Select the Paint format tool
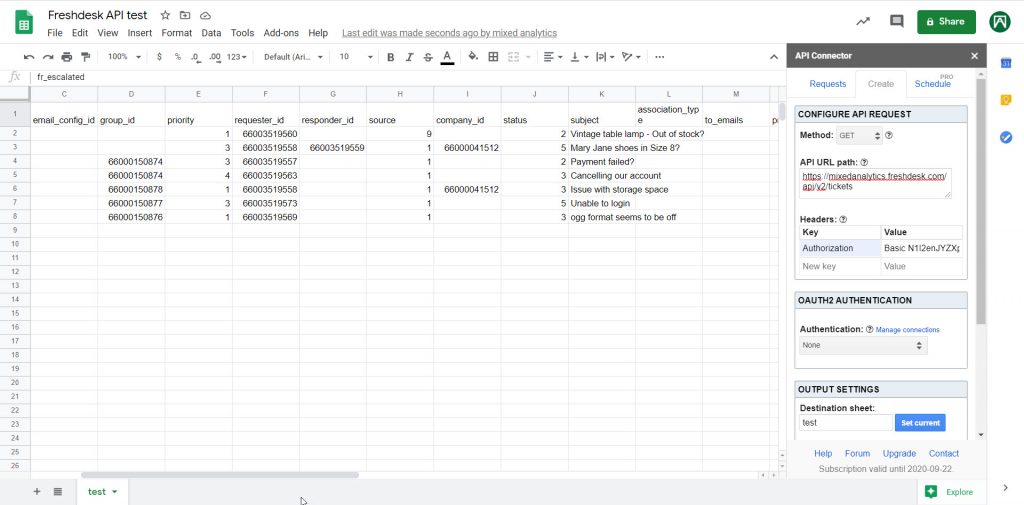1024x505 pixels. click(86, 57)
